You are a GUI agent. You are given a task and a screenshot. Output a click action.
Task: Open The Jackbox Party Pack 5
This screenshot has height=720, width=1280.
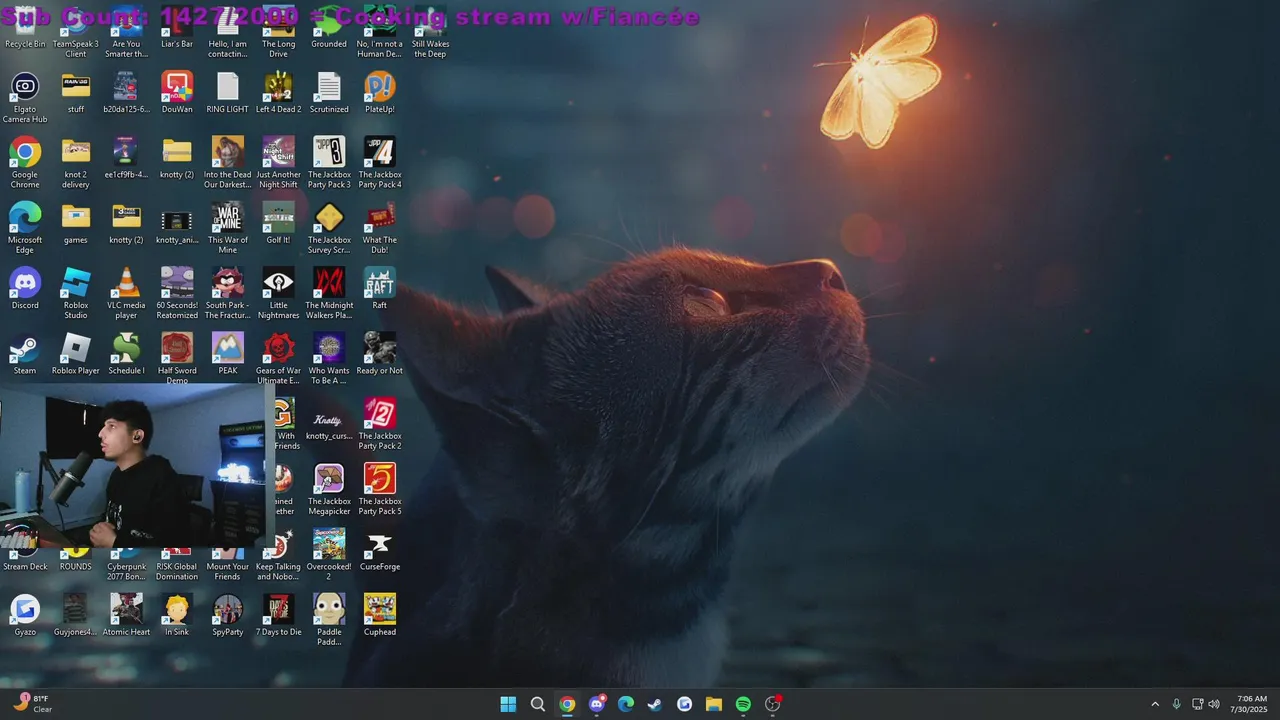click(x=380, y=489)
